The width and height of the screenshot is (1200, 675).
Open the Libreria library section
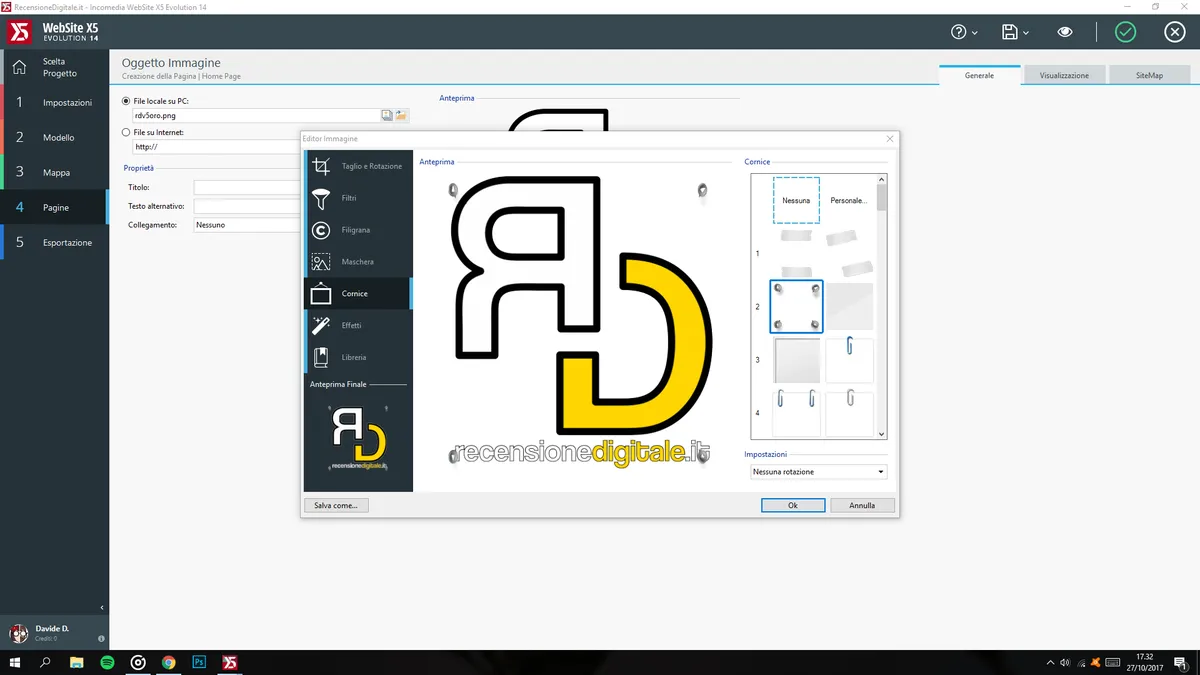(357, 357)
